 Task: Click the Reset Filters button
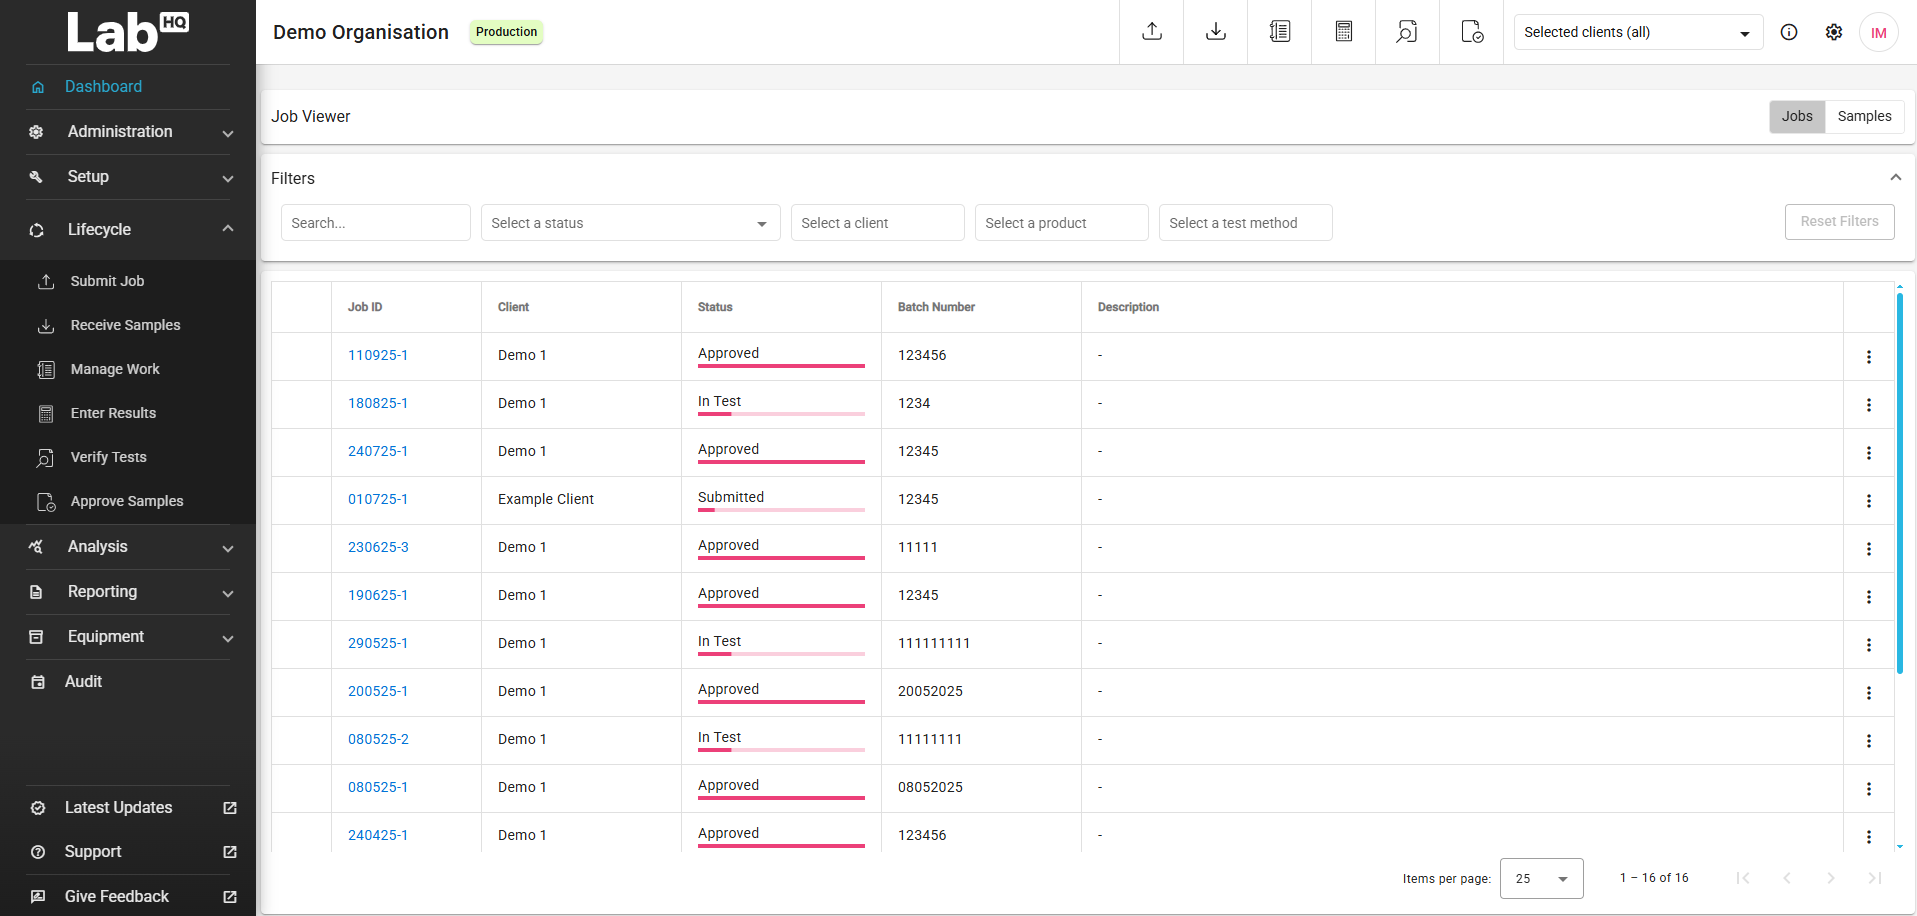click(1839, 221)
